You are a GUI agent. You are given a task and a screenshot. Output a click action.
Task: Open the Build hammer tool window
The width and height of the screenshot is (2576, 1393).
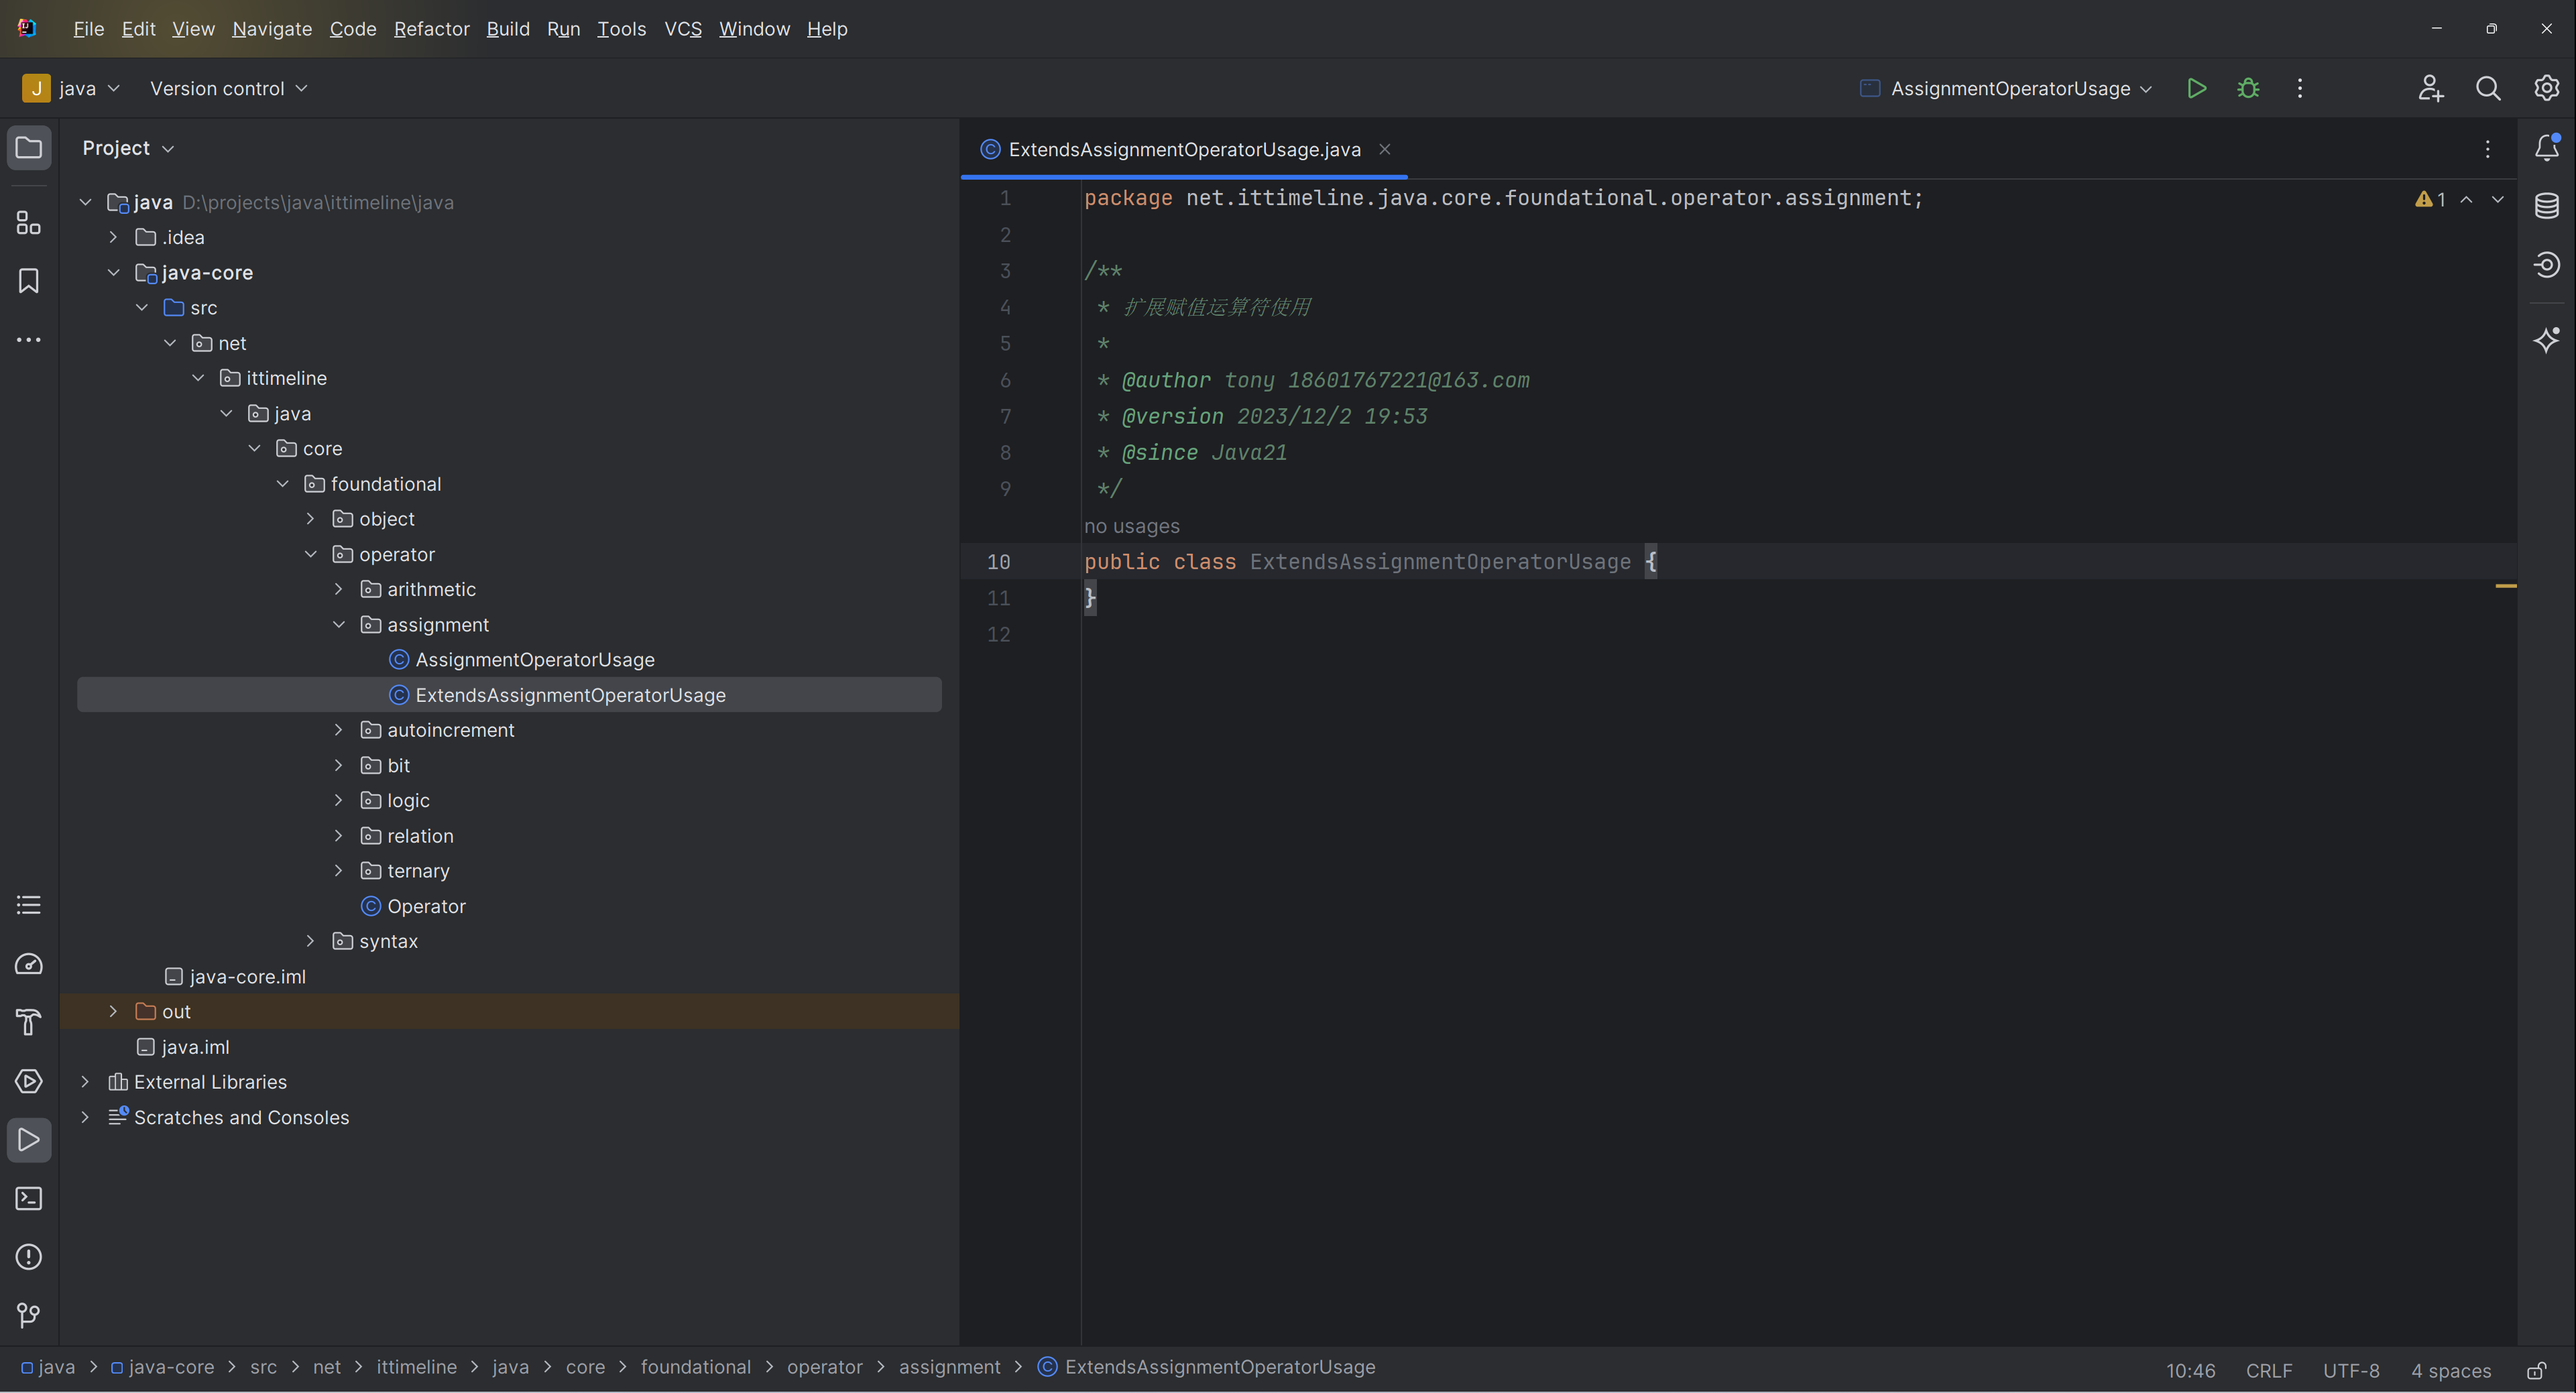tap(29, 1022)
